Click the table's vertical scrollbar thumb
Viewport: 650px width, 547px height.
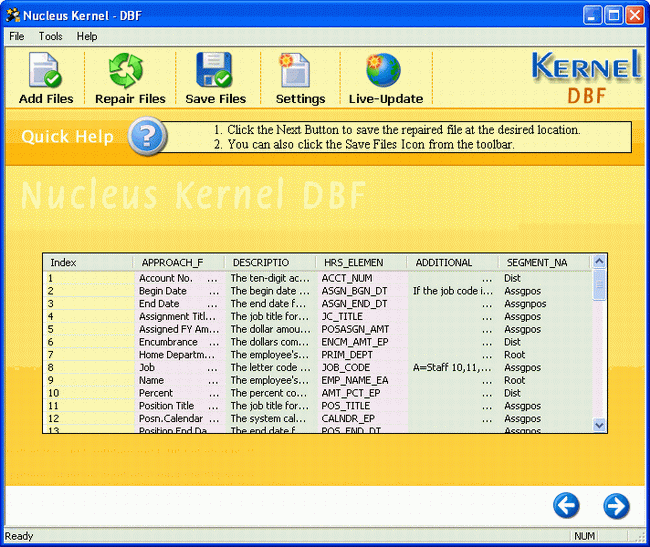(x=599, y=284)
